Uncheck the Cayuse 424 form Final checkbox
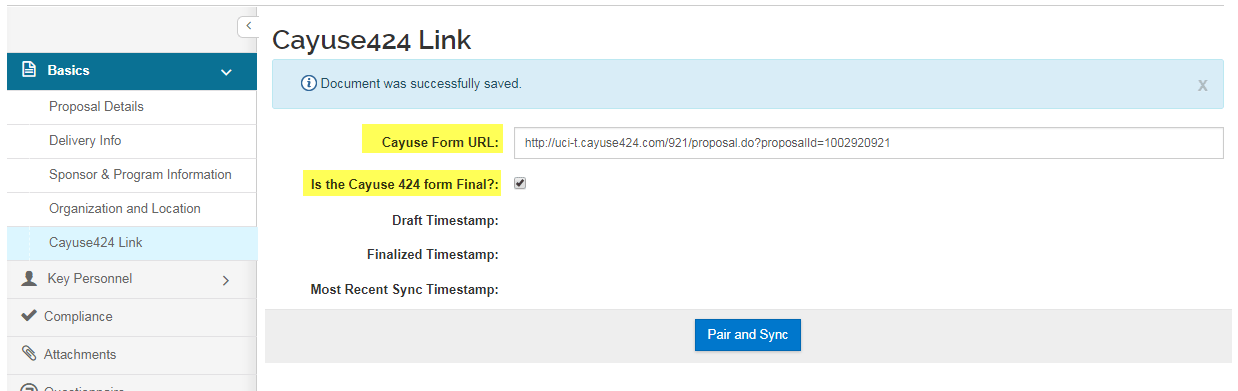This screenshot has height=391, width=1238. [x=520, y=183]
